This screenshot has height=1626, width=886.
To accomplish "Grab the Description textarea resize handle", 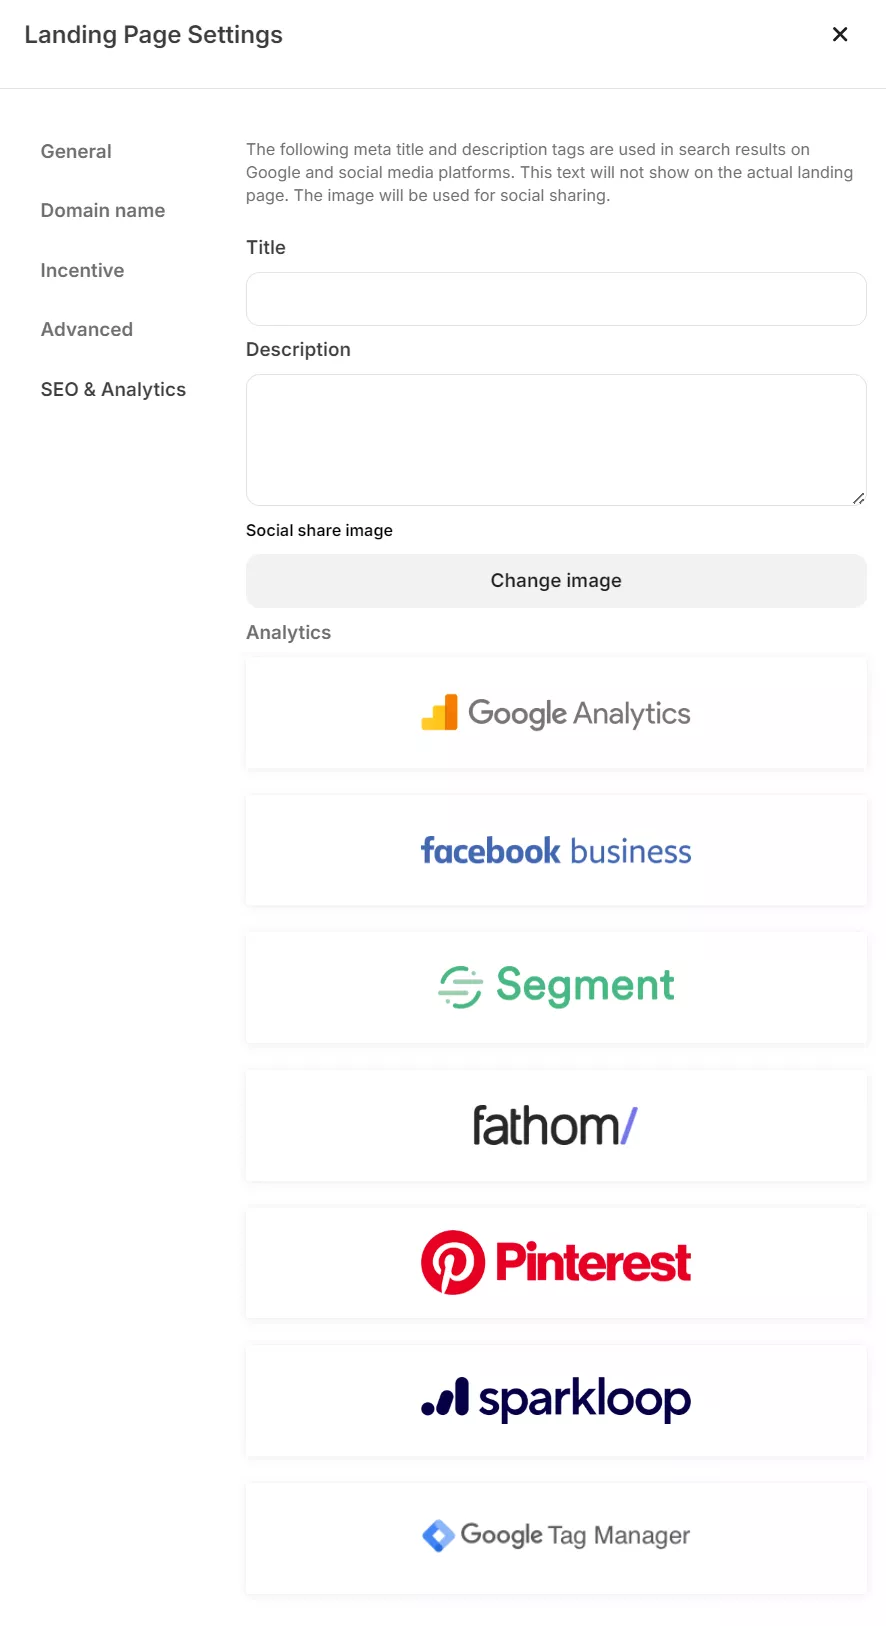I will pyautogui.click(x=858, y=498).
